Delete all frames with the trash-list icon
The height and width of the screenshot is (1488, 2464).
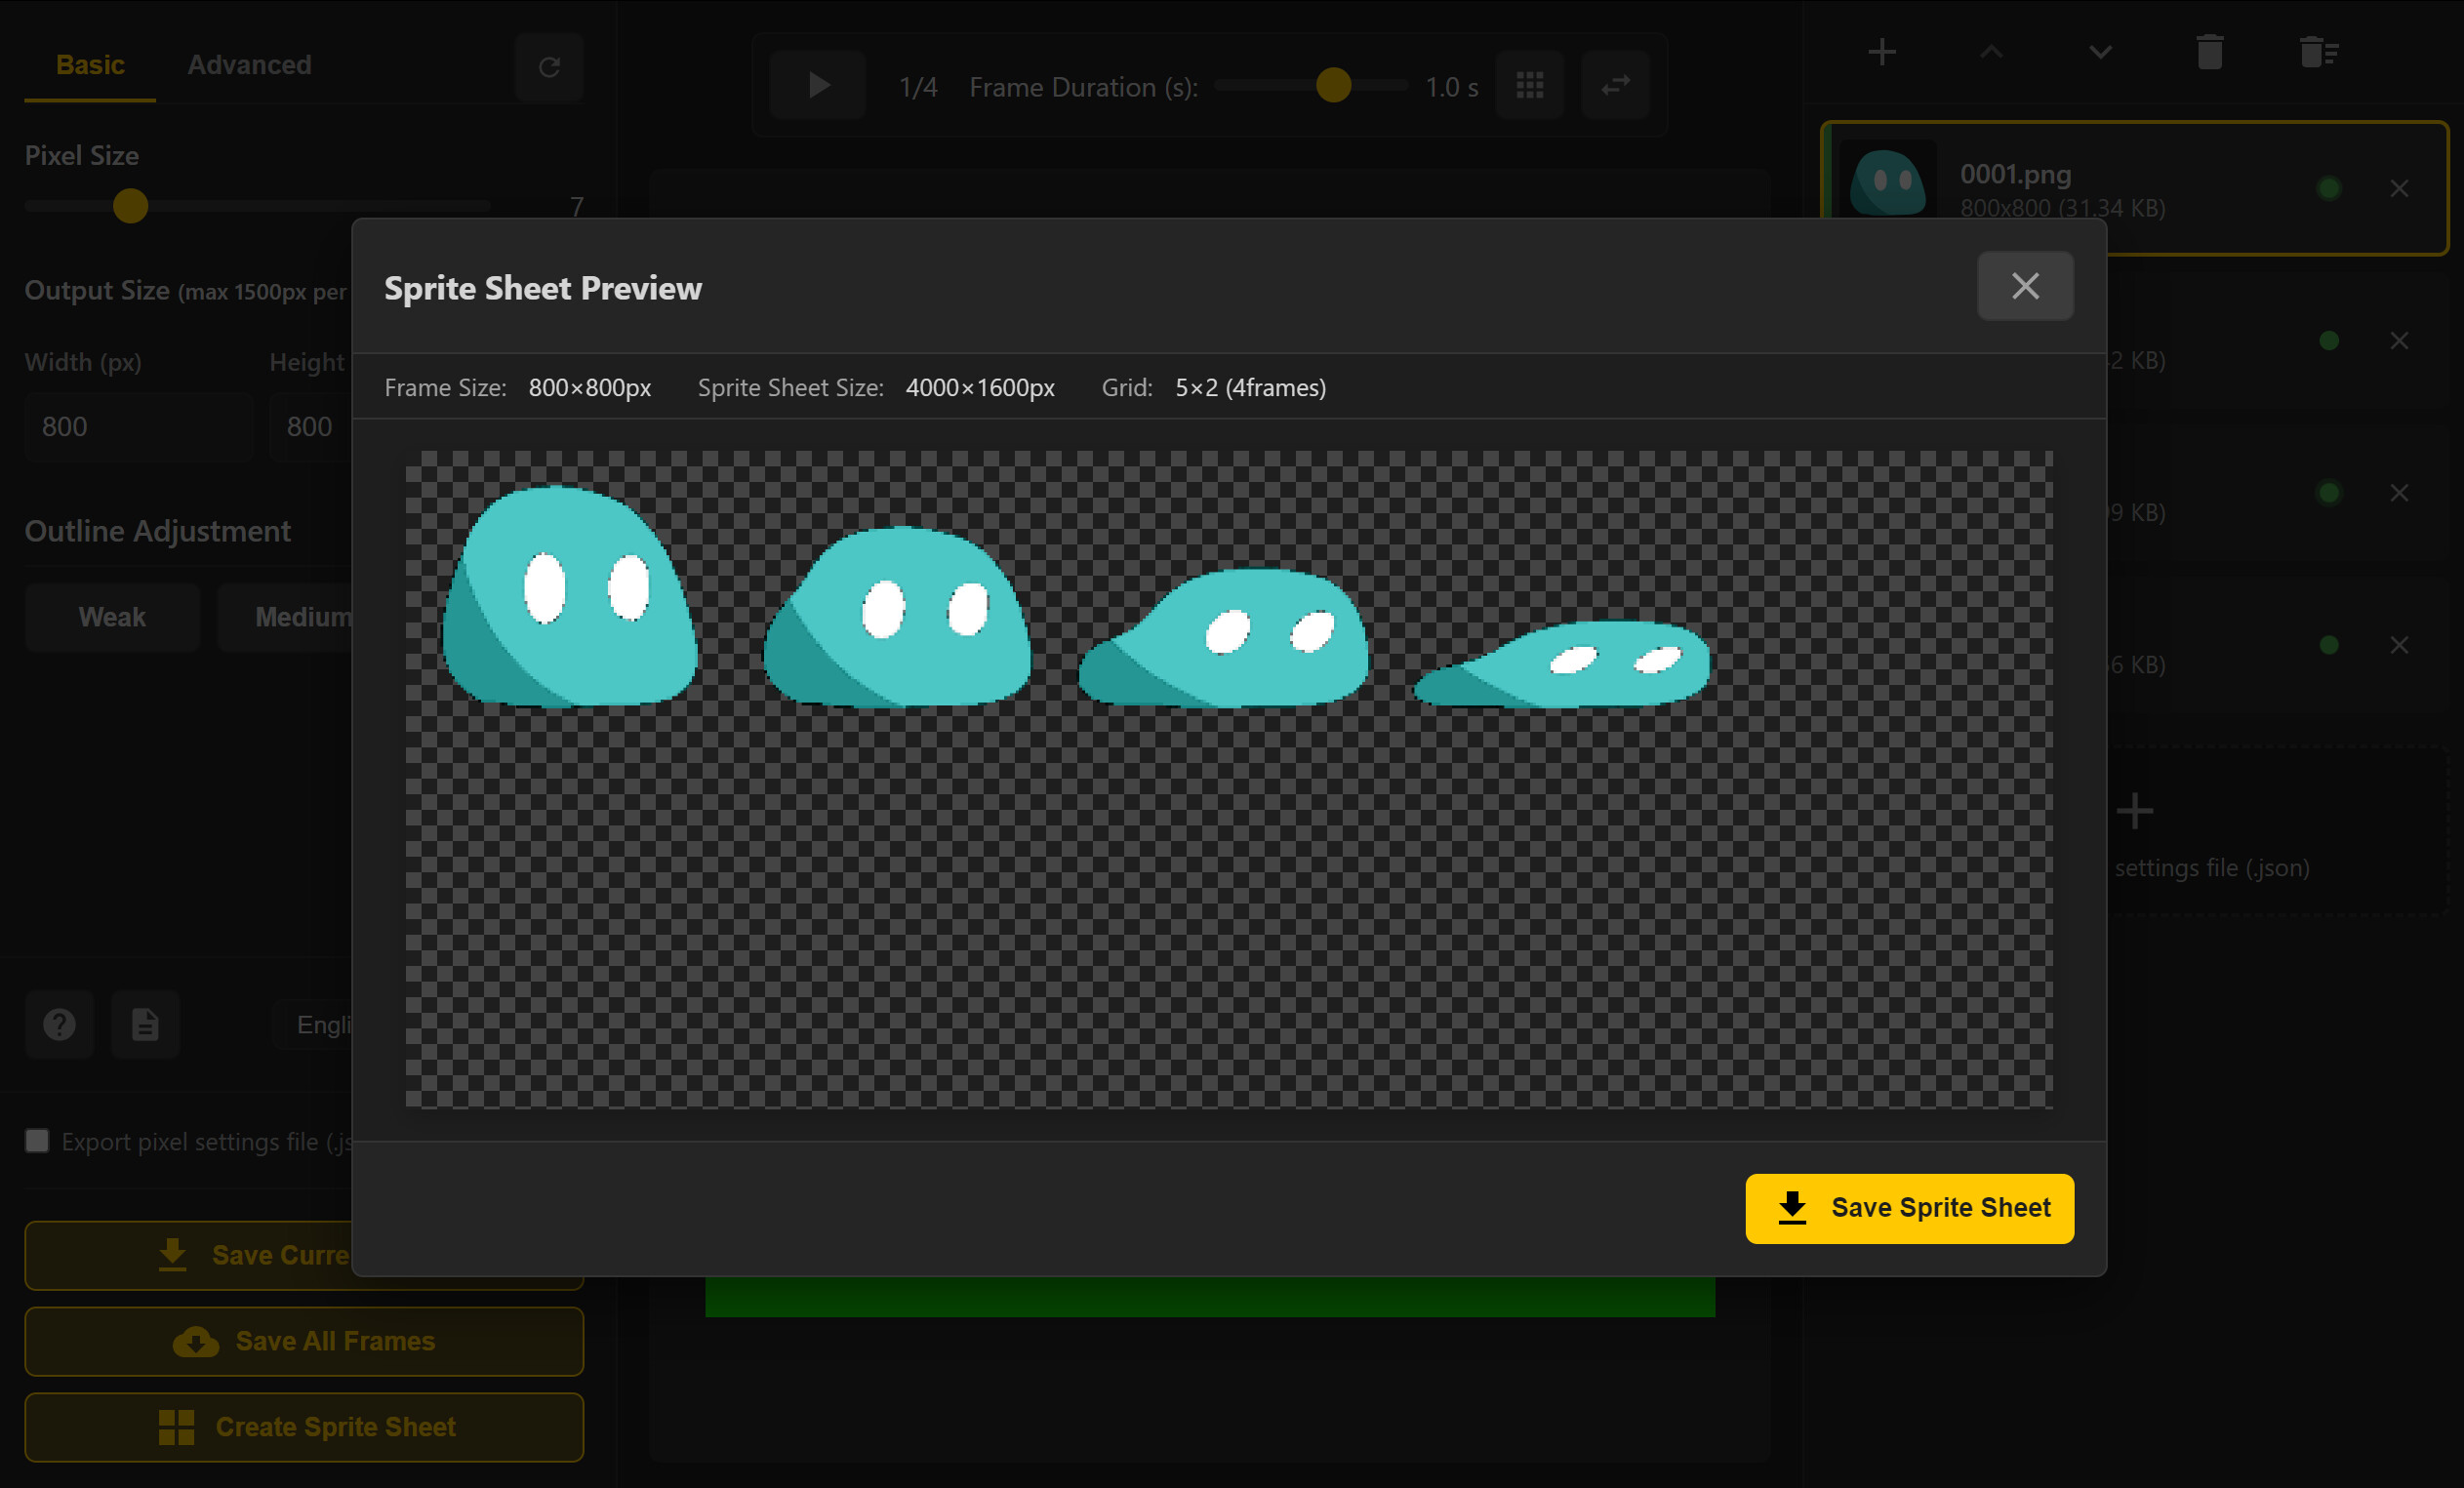pos(2318,51)
